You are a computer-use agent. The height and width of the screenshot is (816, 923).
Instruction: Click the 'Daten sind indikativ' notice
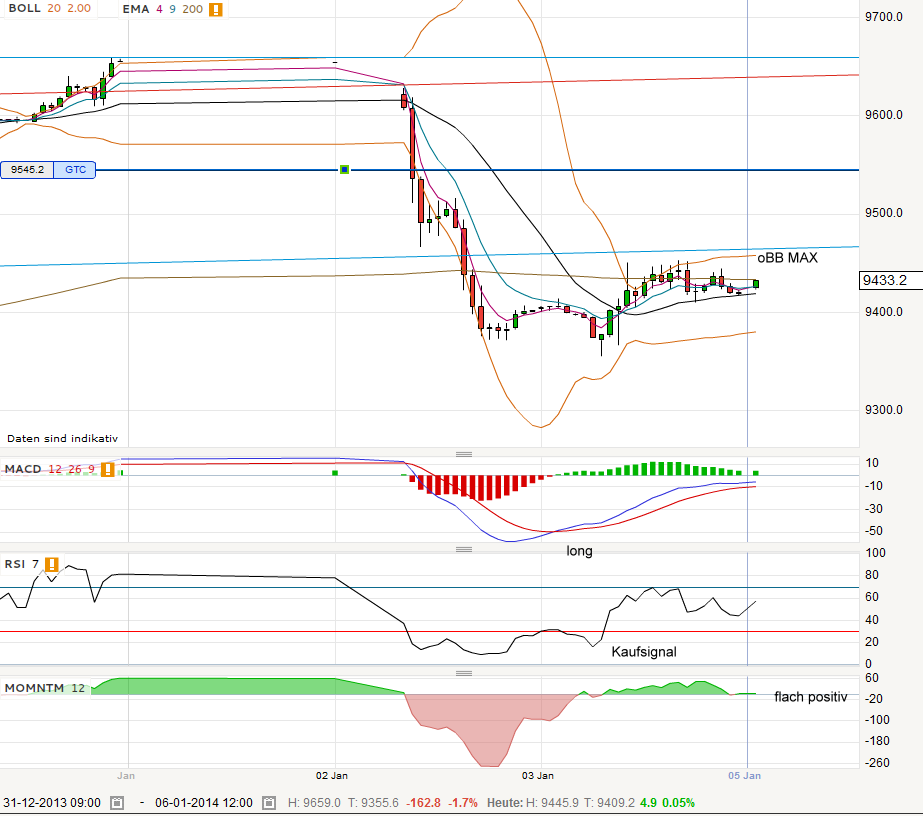(62, 438)
